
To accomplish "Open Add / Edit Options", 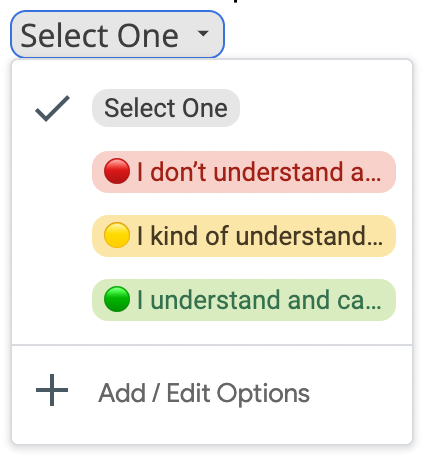I will 212,393.
